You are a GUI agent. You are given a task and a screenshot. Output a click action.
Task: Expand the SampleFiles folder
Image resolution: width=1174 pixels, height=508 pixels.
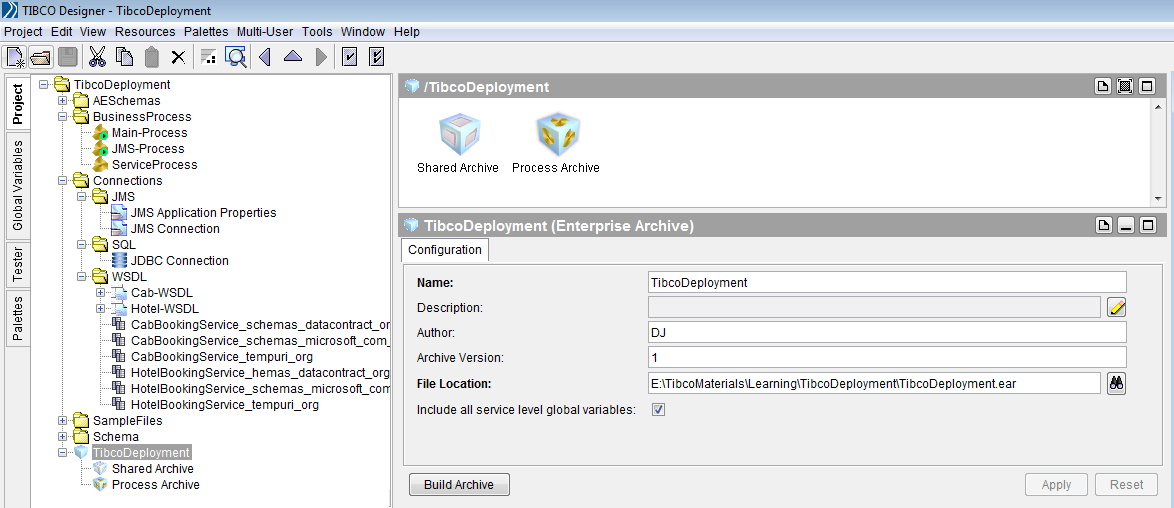[x=62, y=421]
